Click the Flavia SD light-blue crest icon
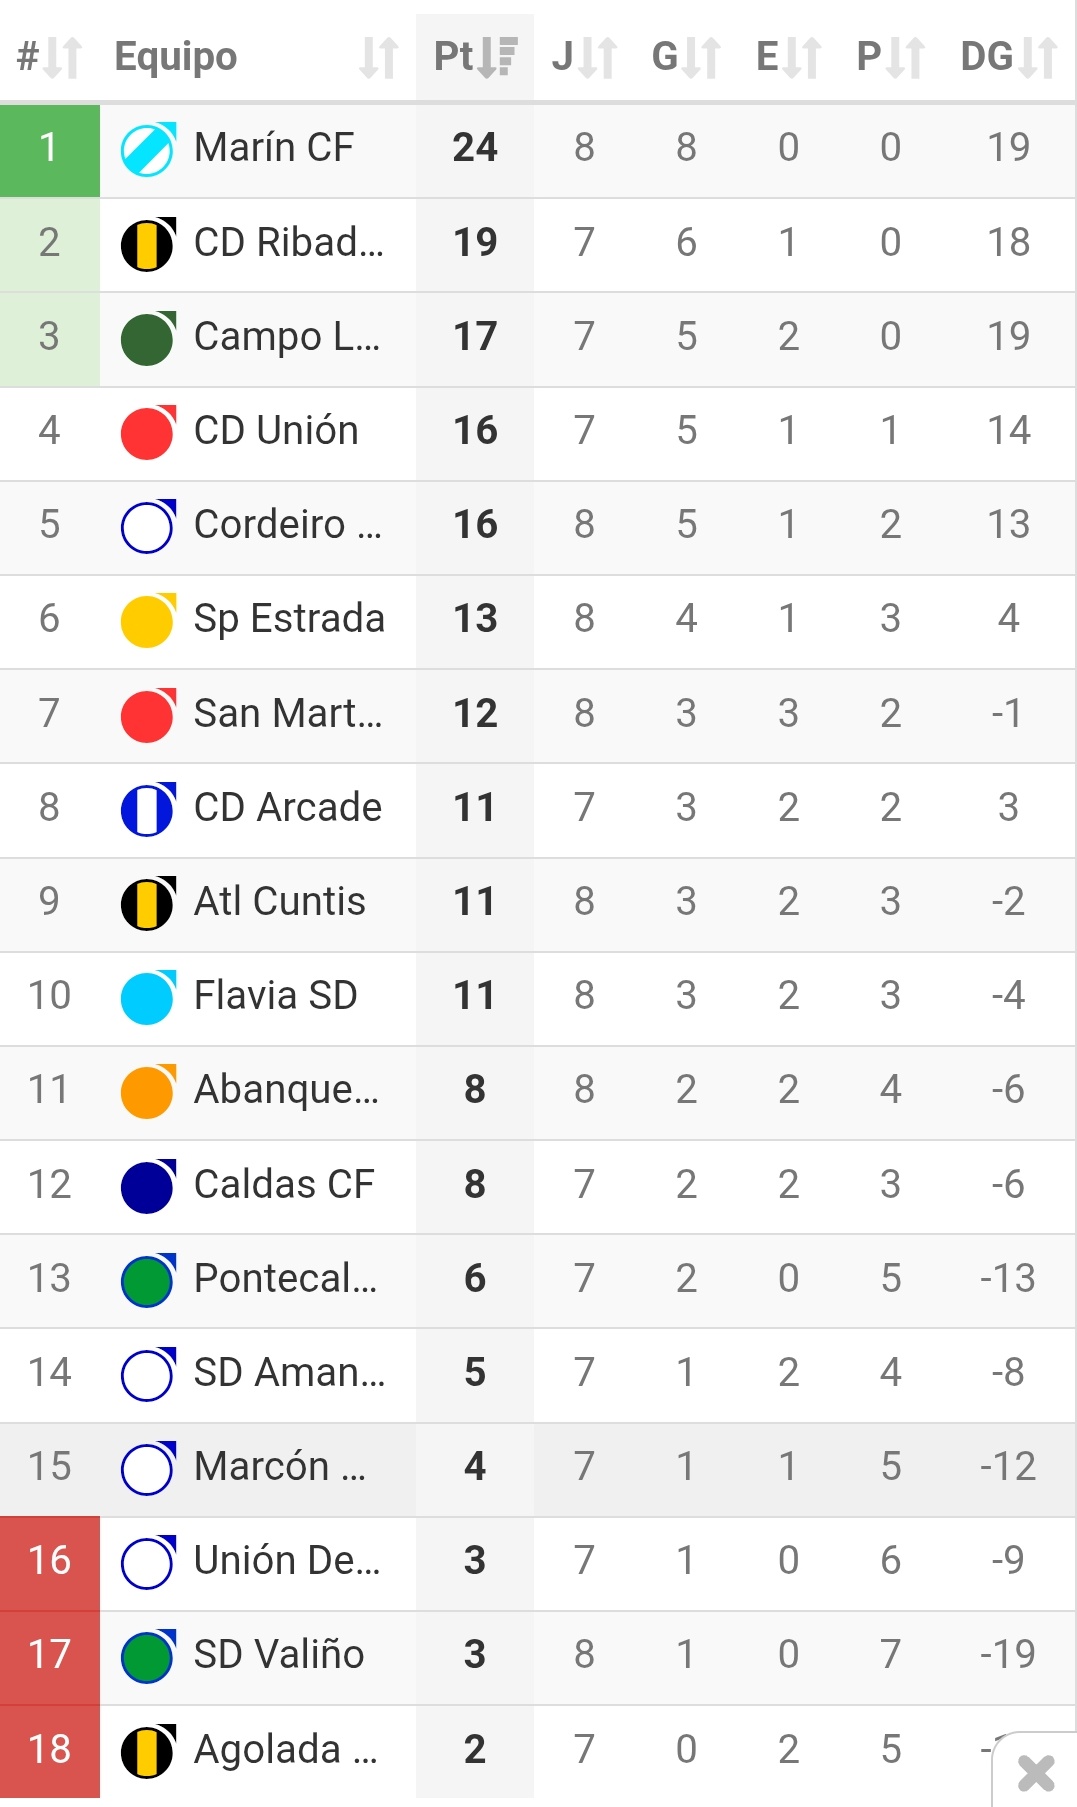This screenshot has height=1807, width=1077. [148, 996]
